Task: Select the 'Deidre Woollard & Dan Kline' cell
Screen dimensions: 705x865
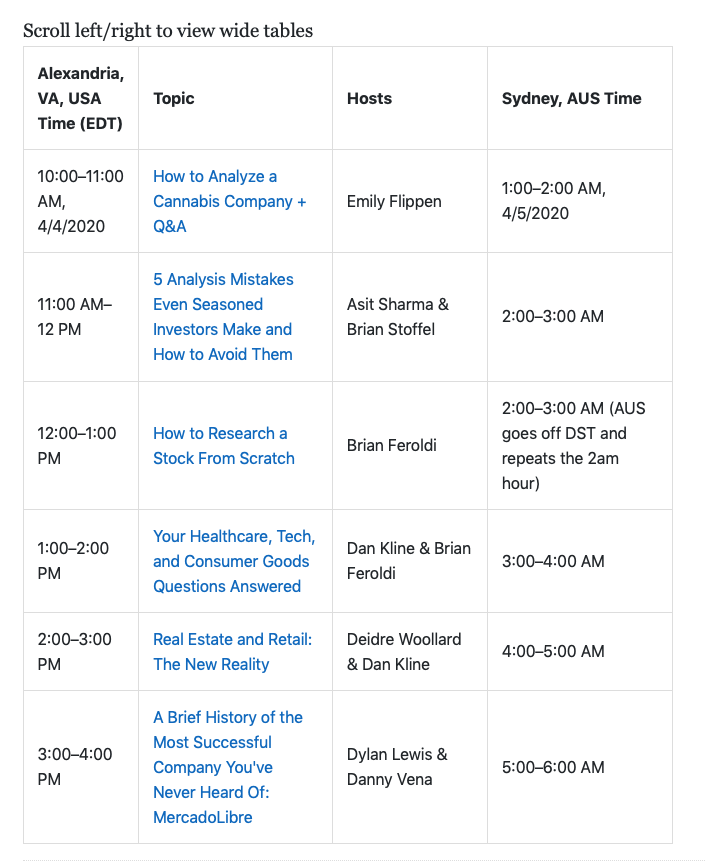Action: pos(404,651)
